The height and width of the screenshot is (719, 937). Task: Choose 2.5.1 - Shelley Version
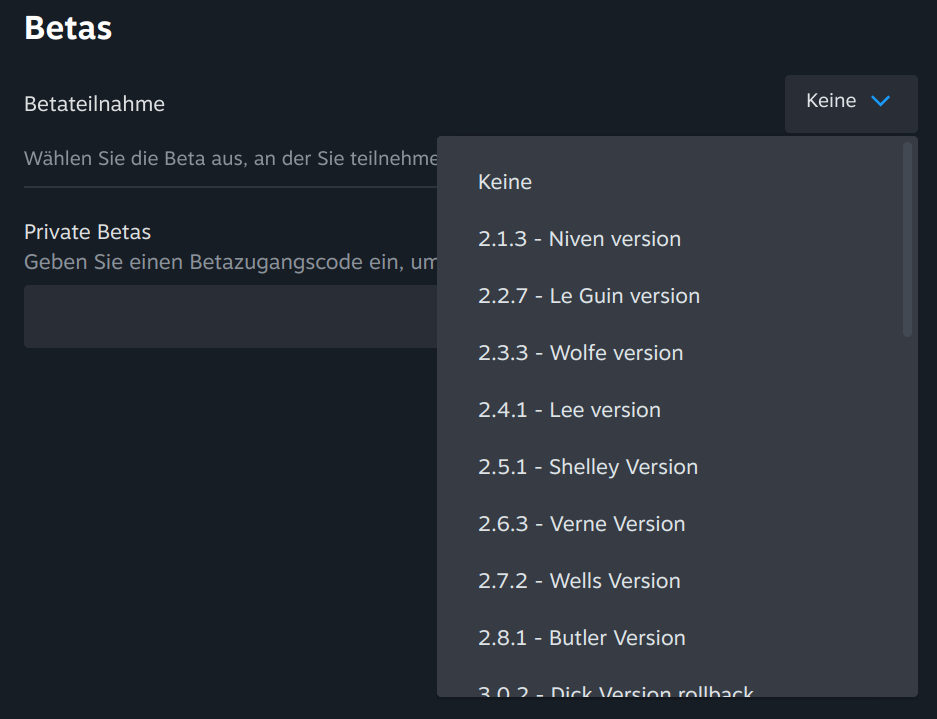tap(588, 467)
